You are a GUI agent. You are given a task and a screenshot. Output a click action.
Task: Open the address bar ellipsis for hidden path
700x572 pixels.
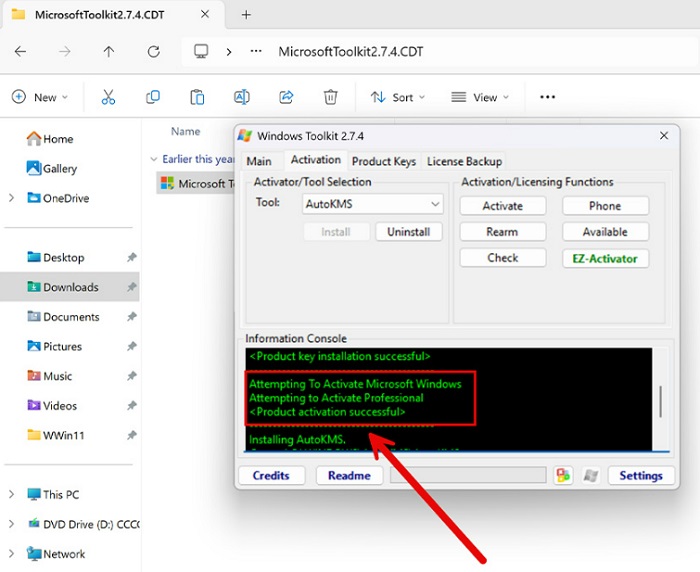tap(256, 51)
